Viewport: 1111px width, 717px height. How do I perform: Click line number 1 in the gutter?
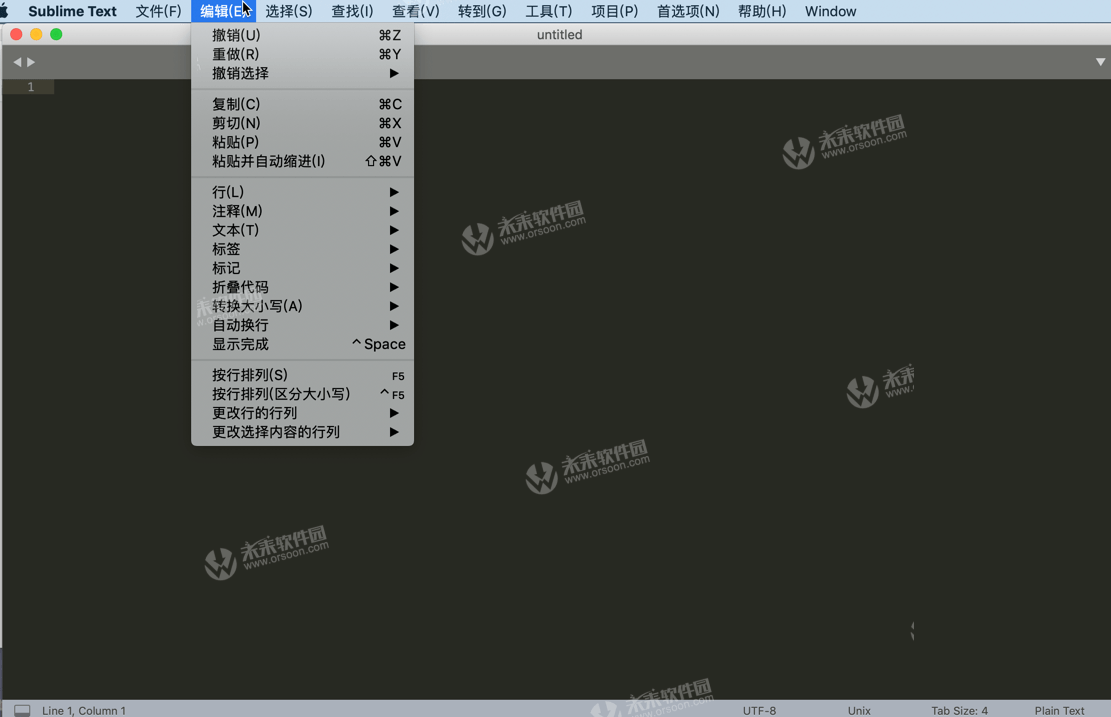30,86
